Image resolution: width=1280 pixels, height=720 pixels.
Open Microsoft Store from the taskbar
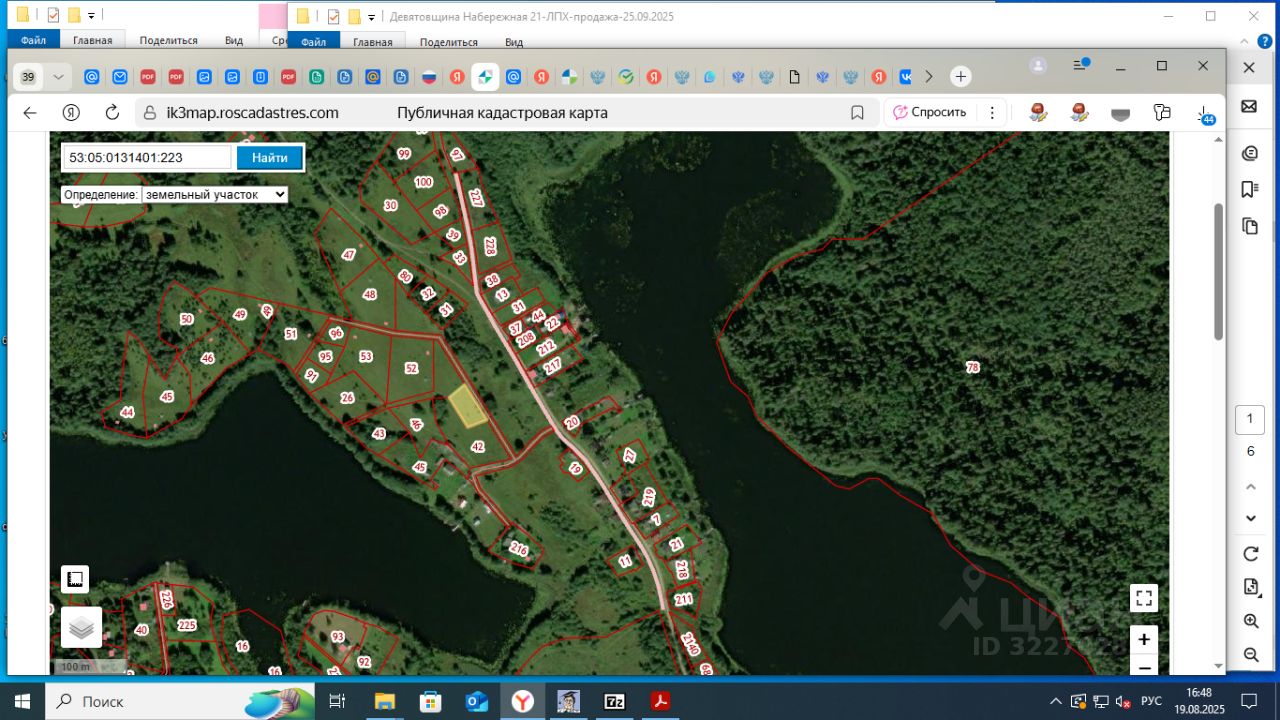pos(431,701)
